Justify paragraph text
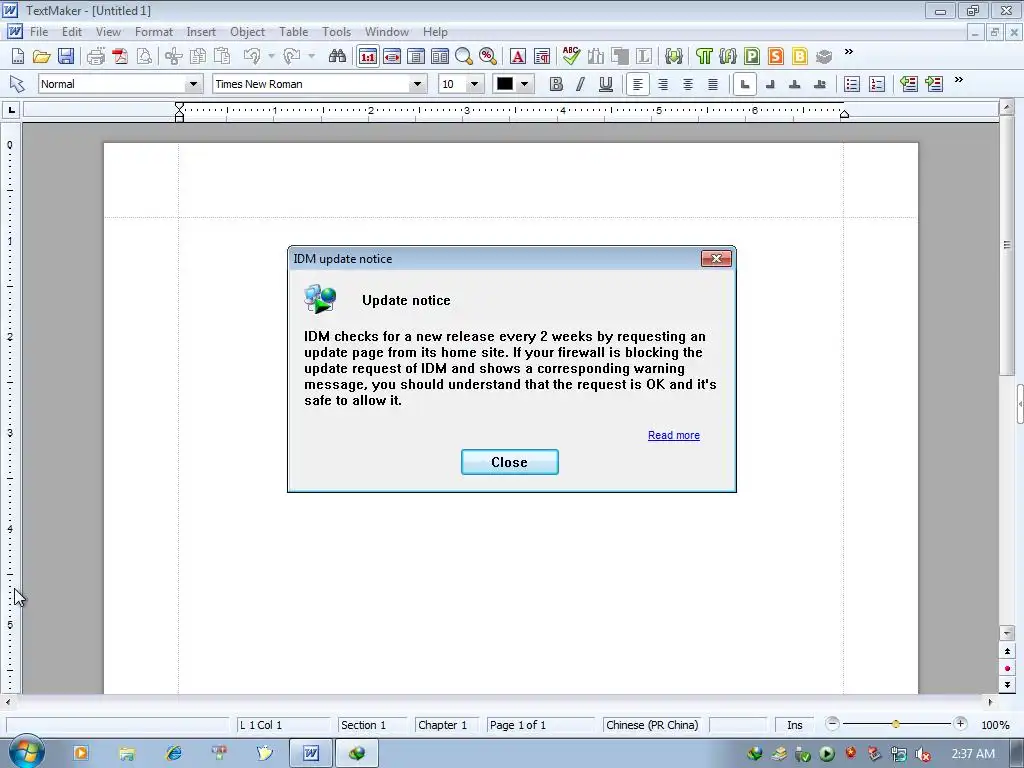The height and width of the screenshot is (768, 1024). pyautogui.click(x=713, y=84)
